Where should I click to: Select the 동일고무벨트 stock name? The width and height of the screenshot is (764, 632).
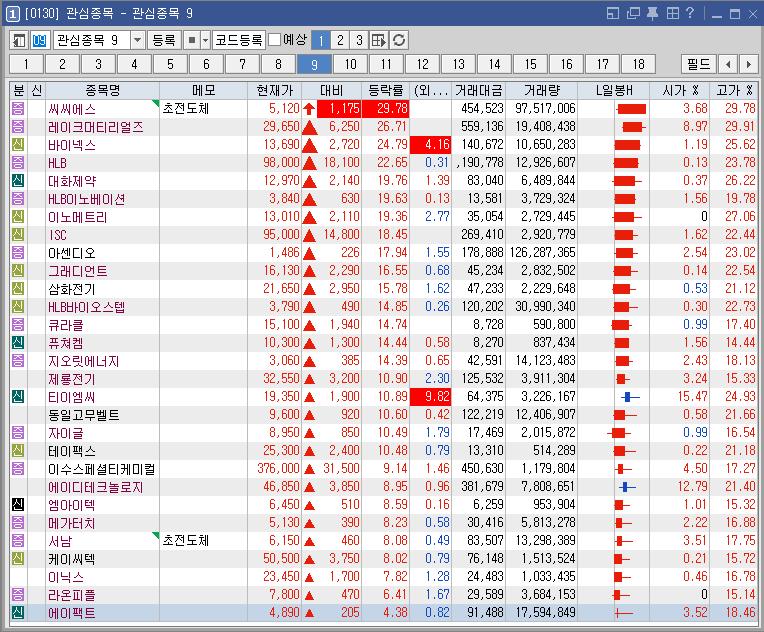click(83, 415)
